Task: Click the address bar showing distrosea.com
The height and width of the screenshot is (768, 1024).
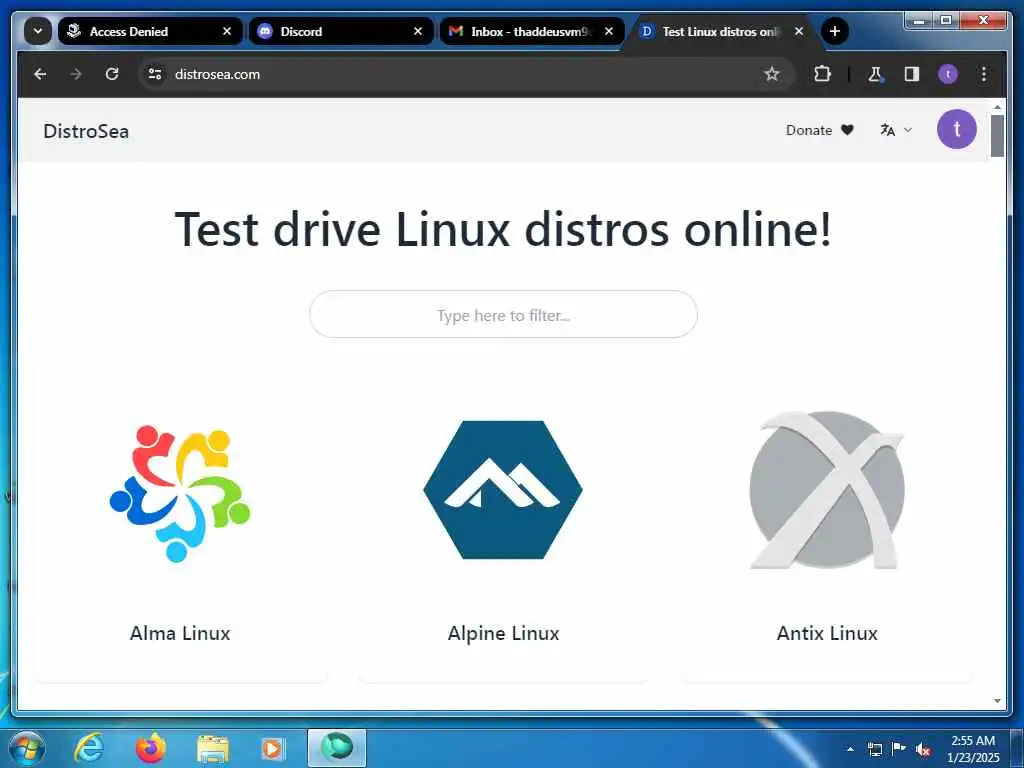Action: 467,74
